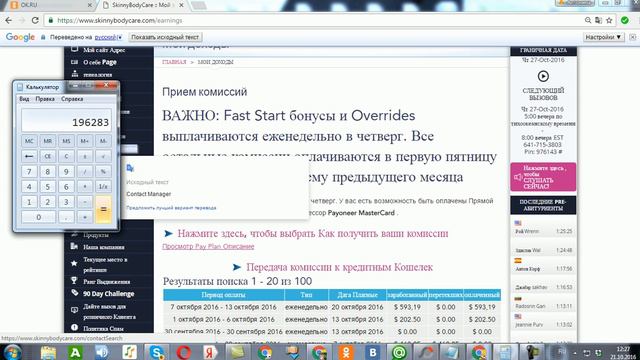Reload the page with the refresh icon
The image size is (640, 360).
pyautogui.click(x=35, y=20)
